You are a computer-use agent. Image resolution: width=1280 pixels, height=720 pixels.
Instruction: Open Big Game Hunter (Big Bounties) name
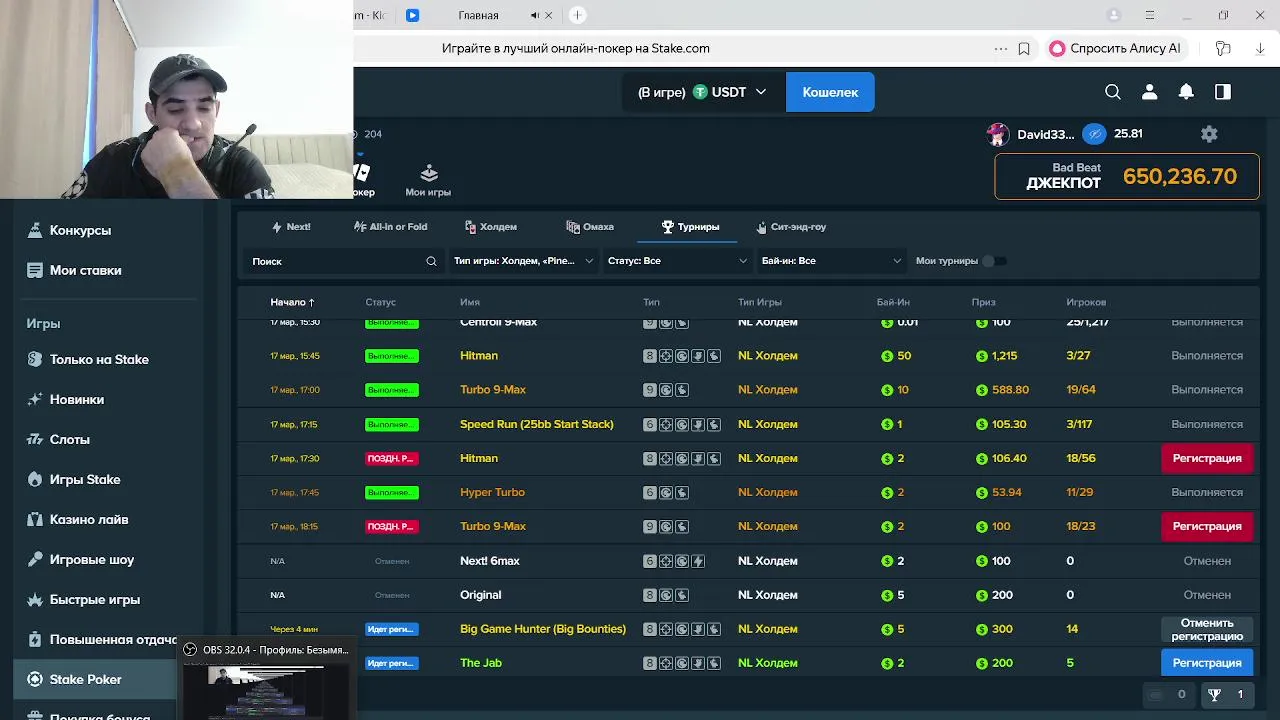pyautogui.click(x=543, y=629)
